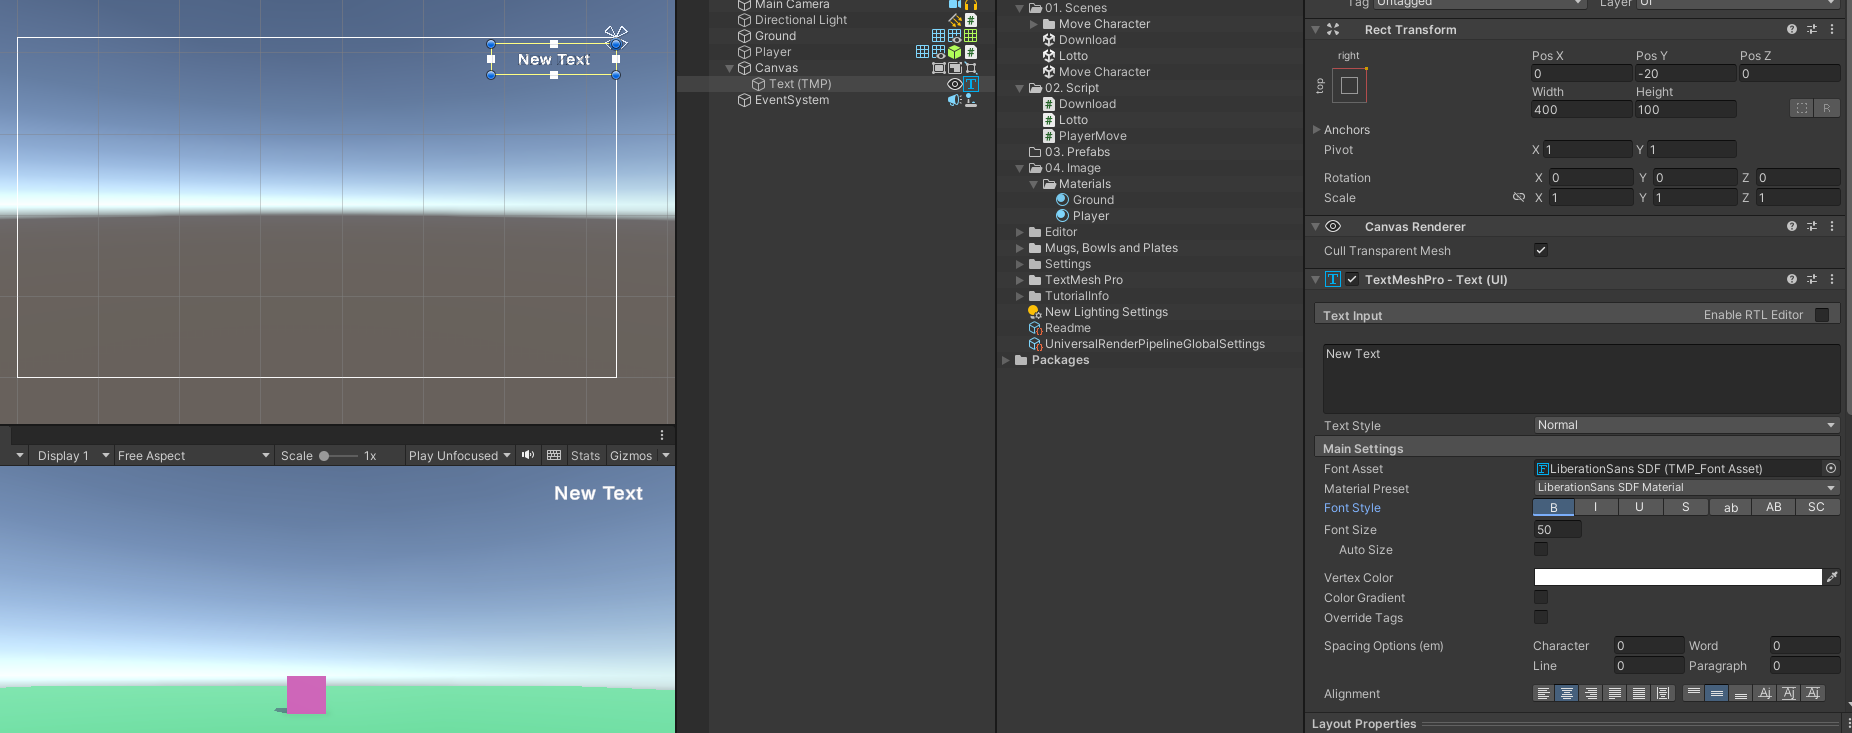Check Enable RTL Editor box

1822,315
